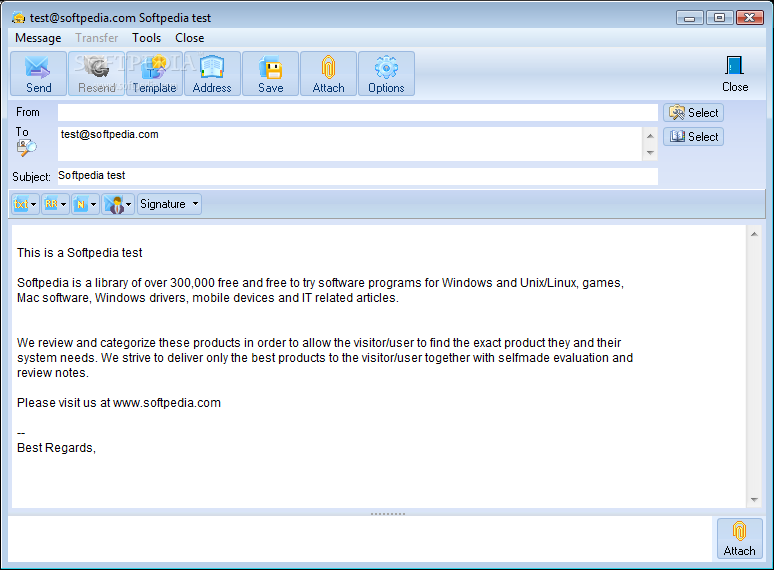The width and height of the screenshot is (774, 570).
Task: Click the dotted splitter handle above attachments
Action: 388,514
